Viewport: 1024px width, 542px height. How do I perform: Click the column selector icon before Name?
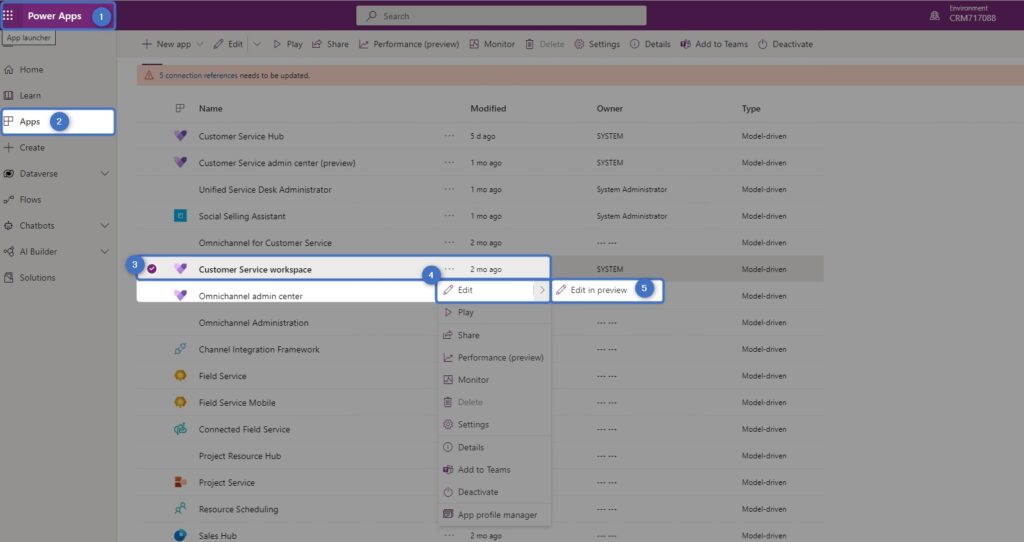point(180,108)
